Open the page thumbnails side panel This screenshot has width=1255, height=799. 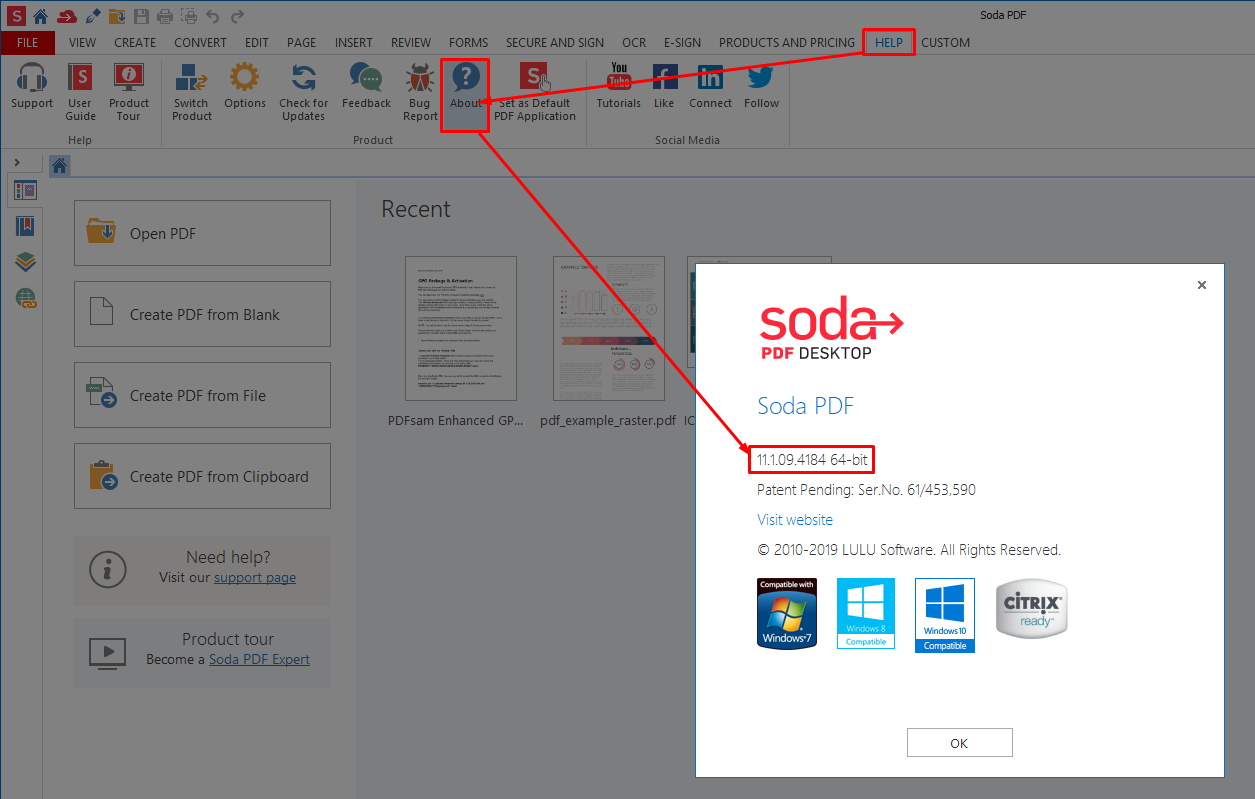(25, 190)
